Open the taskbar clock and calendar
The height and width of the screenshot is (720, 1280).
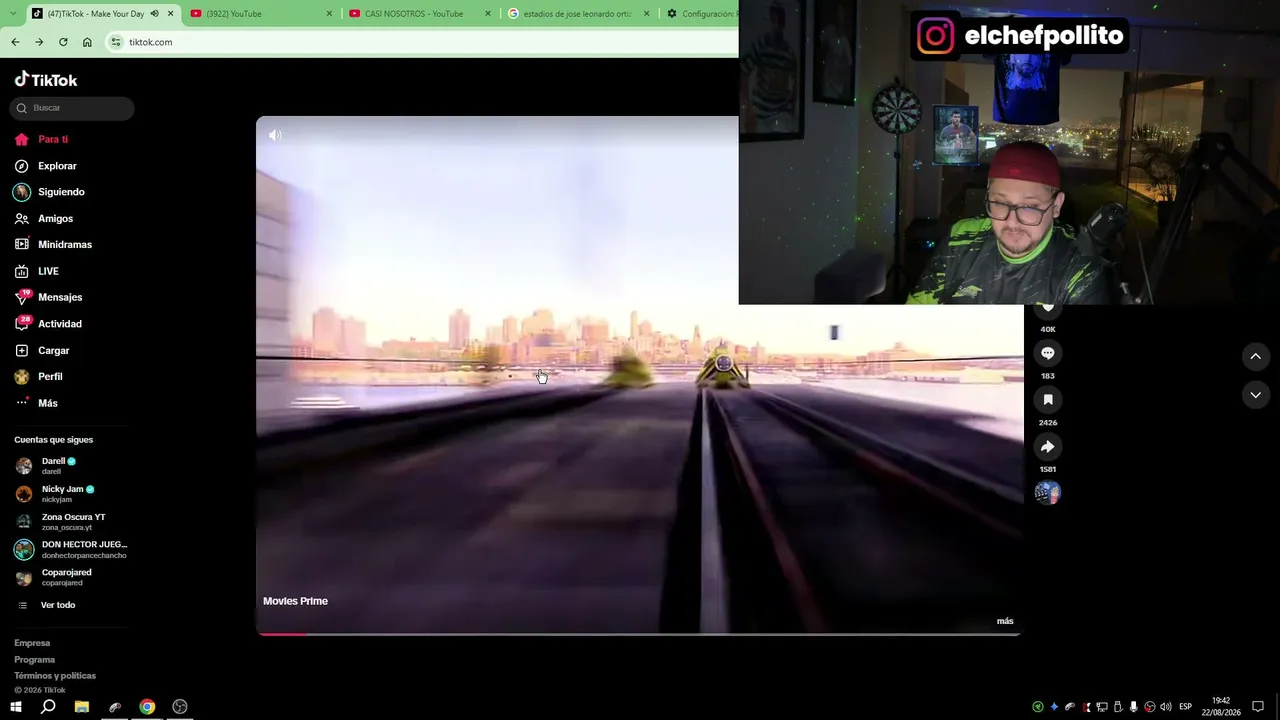(x=1221, y=707)
